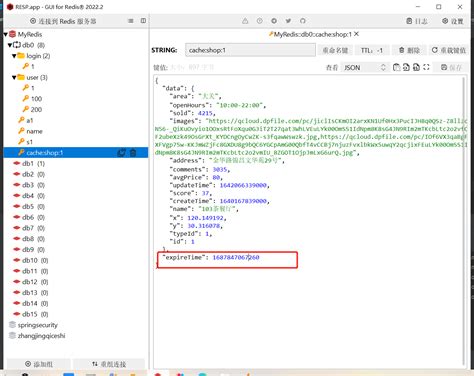Open the log panel button
The height and width of the screenshot is (376, 474).
tap(417, 21)
